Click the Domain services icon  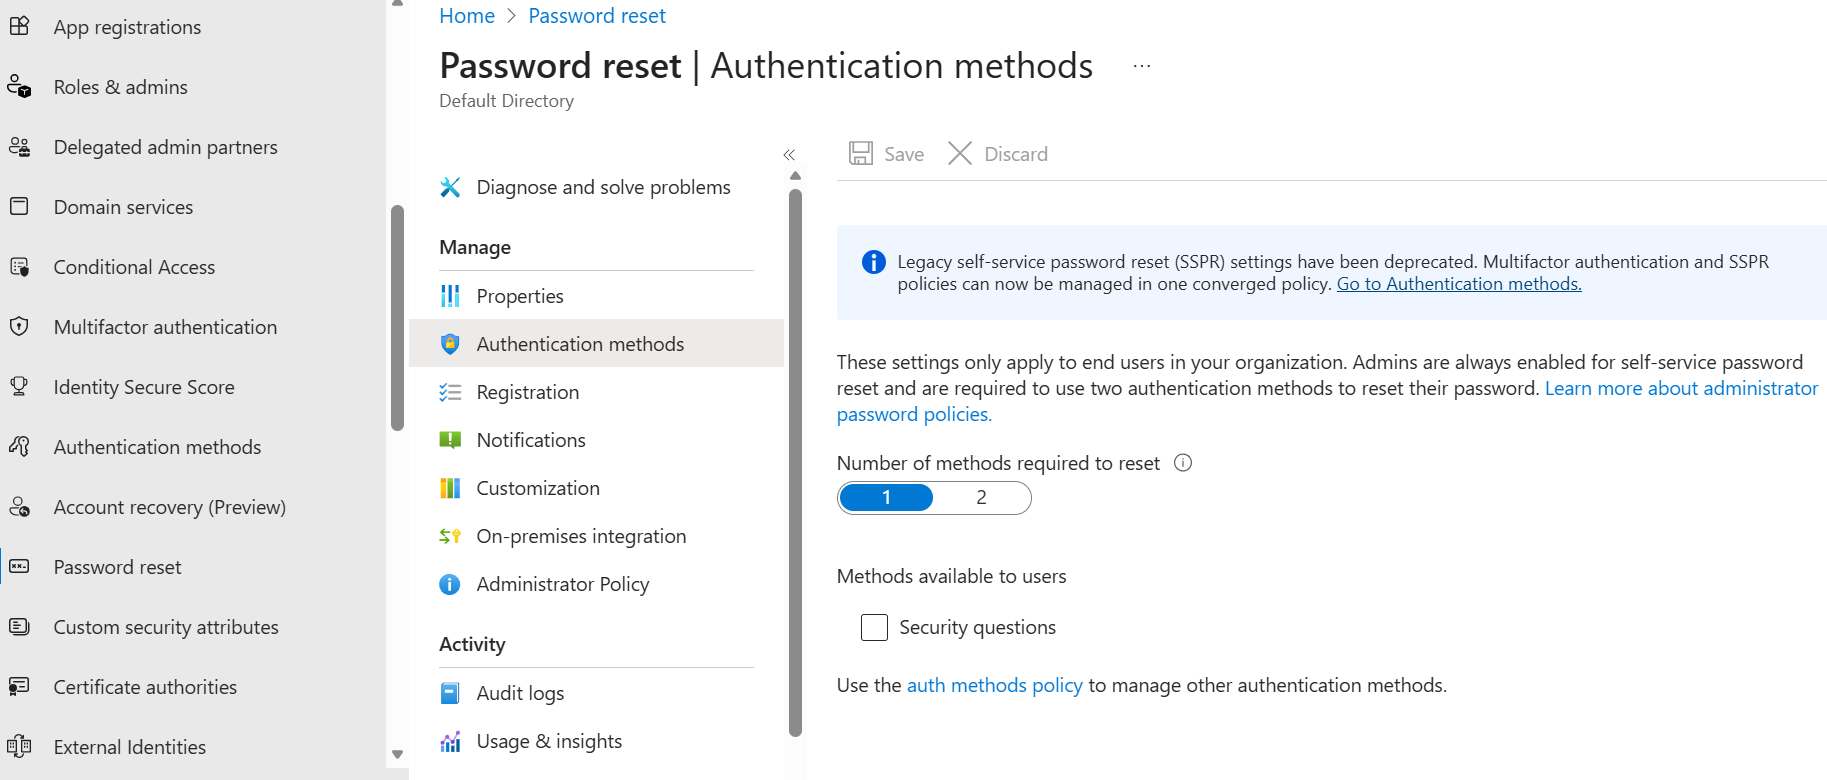tap(19, 207)
